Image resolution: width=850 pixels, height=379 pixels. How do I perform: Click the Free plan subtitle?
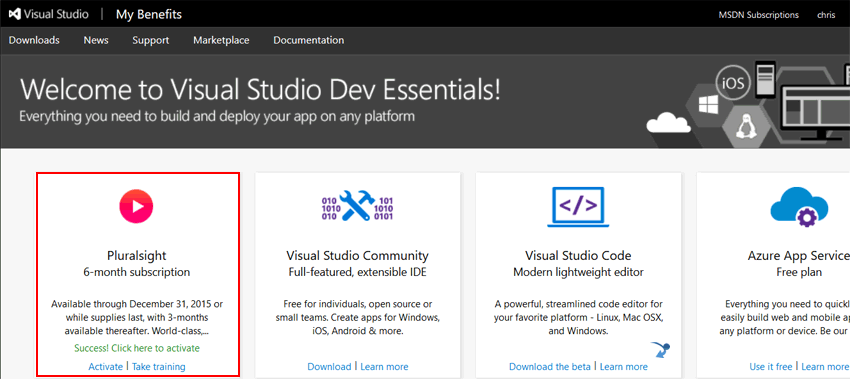(x=799, y=272)
